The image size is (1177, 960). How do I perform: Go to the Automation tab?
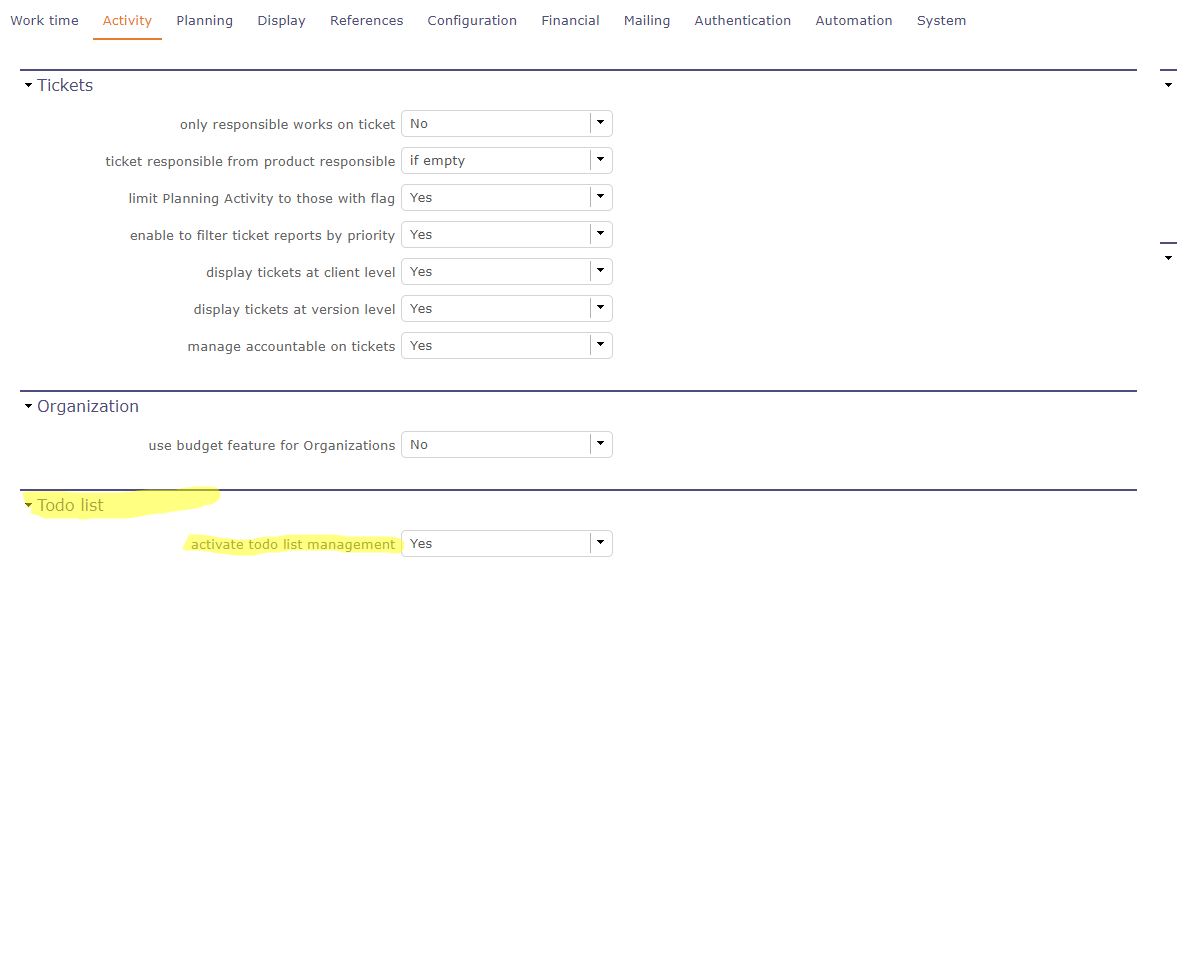click(853, 21)
